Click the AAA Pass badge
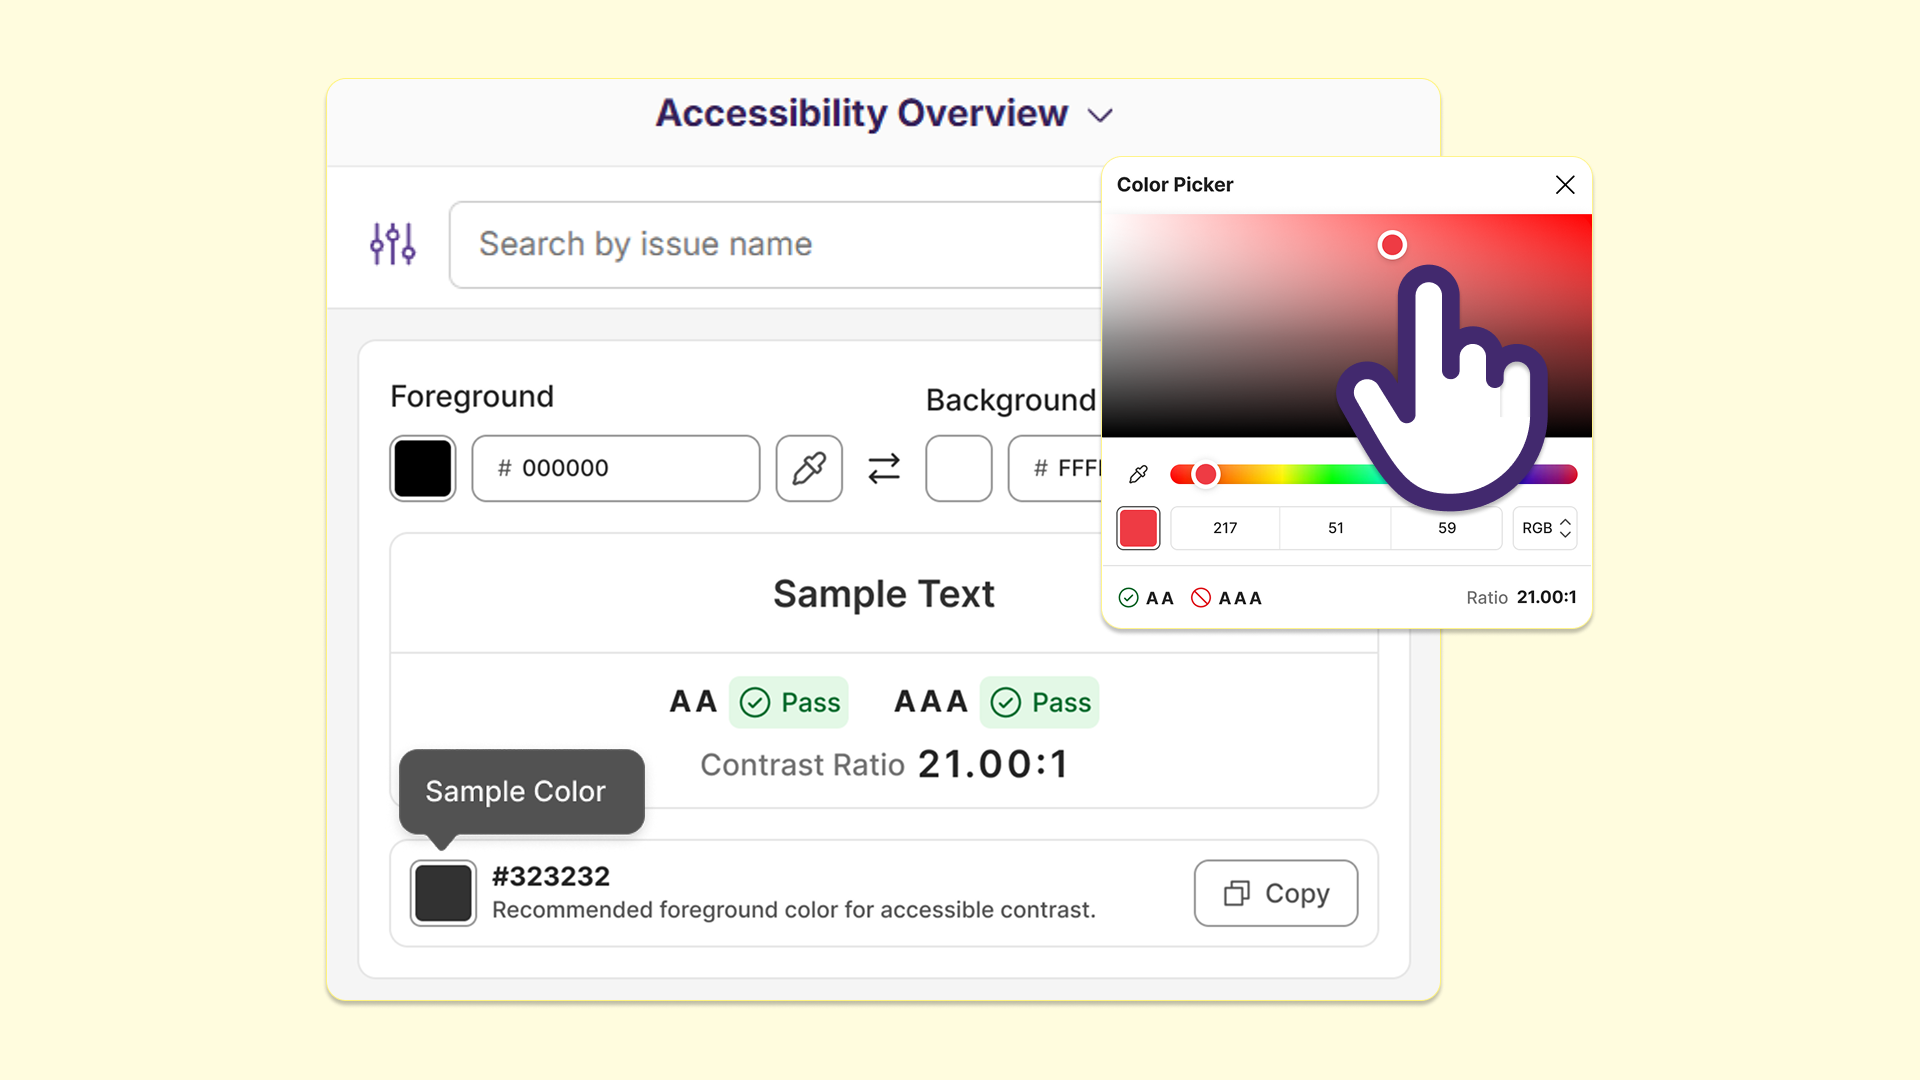 point(1040,702)
